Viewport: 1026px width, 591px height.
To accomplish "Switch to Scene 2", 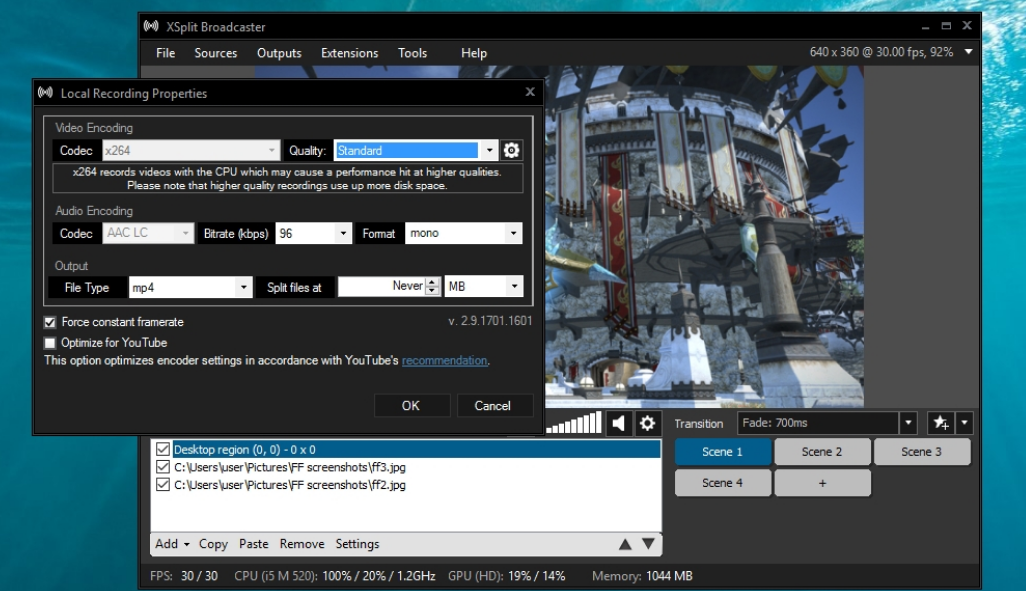I will (x=822, y=452).
